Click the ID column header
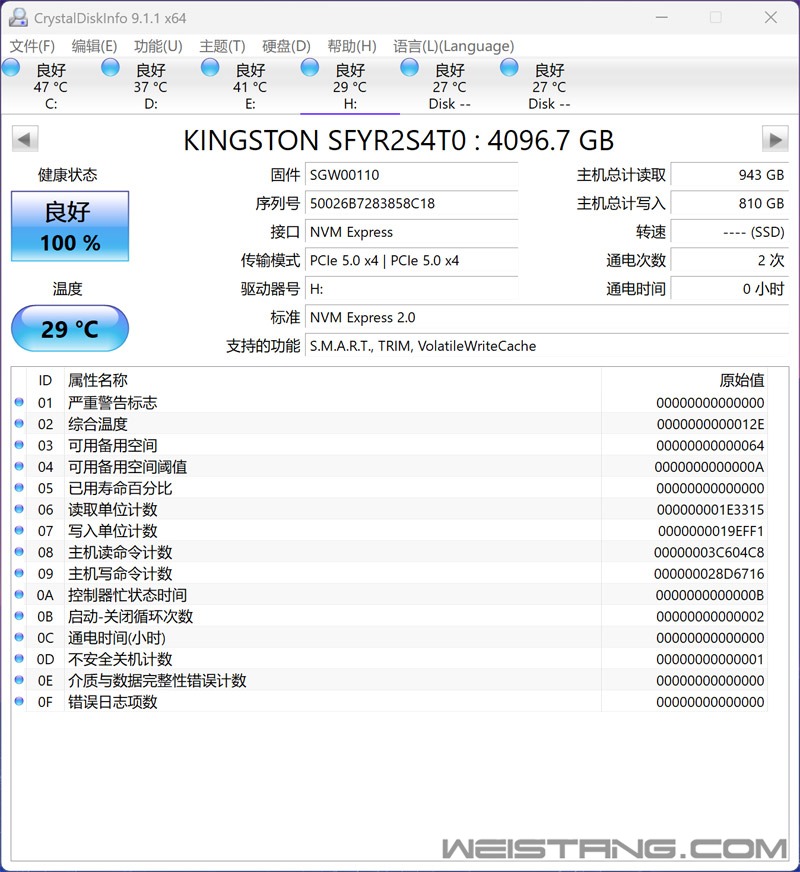The height and width of the screenshot is (872, 800). click(x=45, y=380)
